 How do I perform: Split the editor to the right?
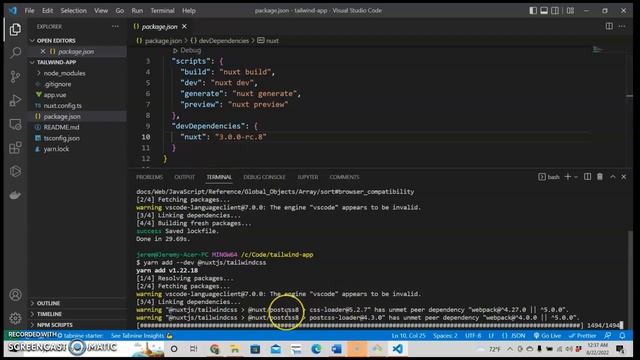[609, 26]
